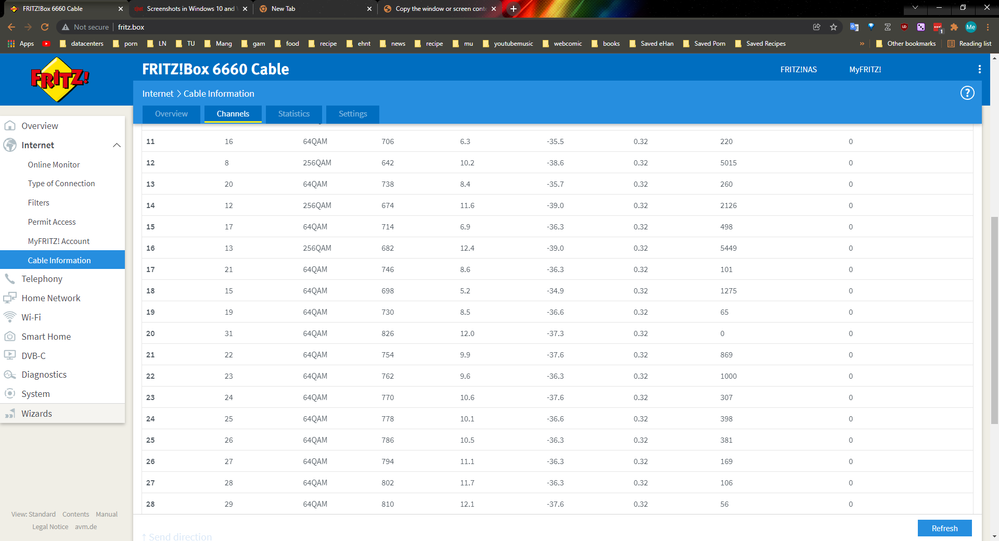The width and height of the screenshot is (999, 541).
Task: Go back using the browser back arrow
Action: pos(11,27)
